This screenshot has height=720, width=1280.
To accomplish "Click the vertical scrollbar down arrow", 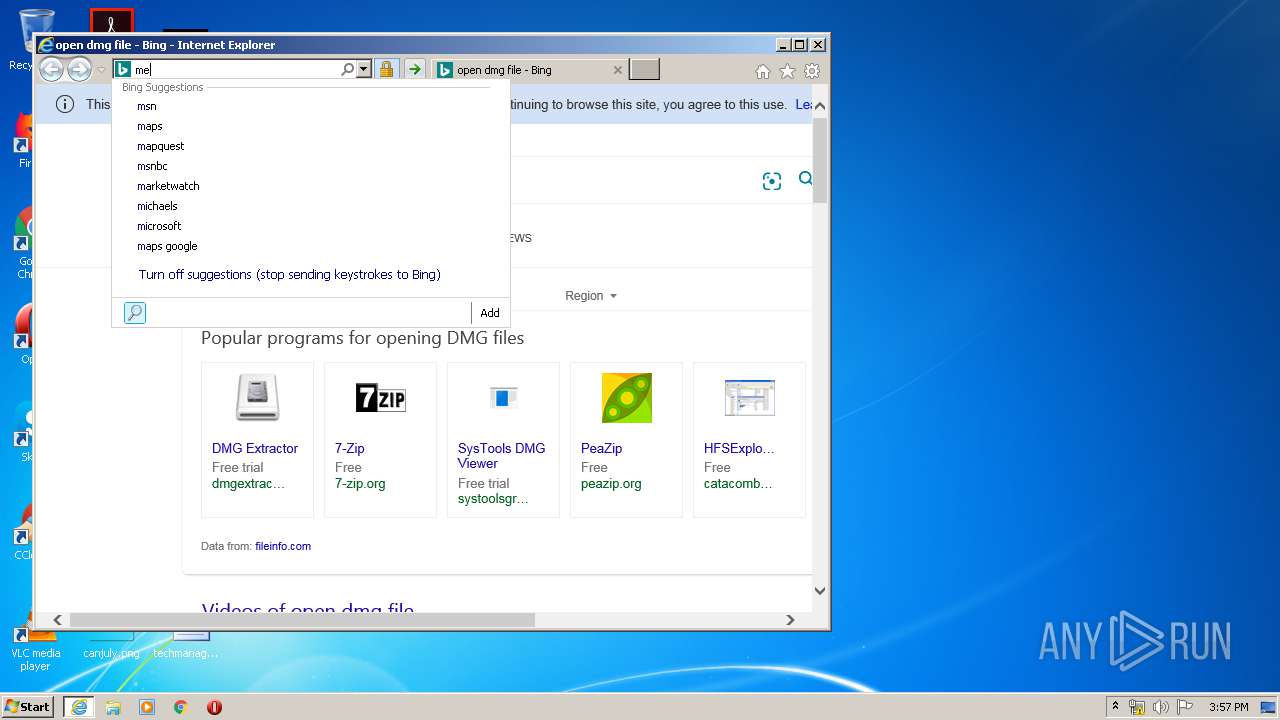I will pos(820,591).
